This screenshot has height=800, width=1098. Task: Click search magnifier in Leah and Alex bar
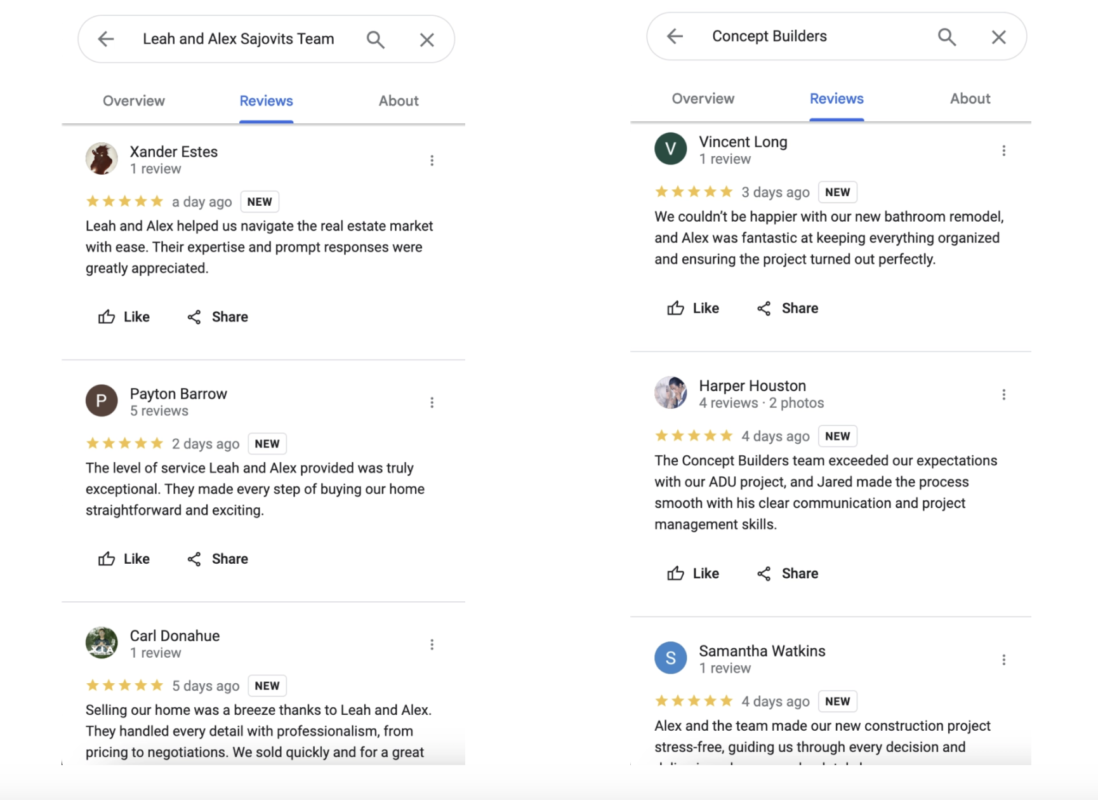(375, 39)
